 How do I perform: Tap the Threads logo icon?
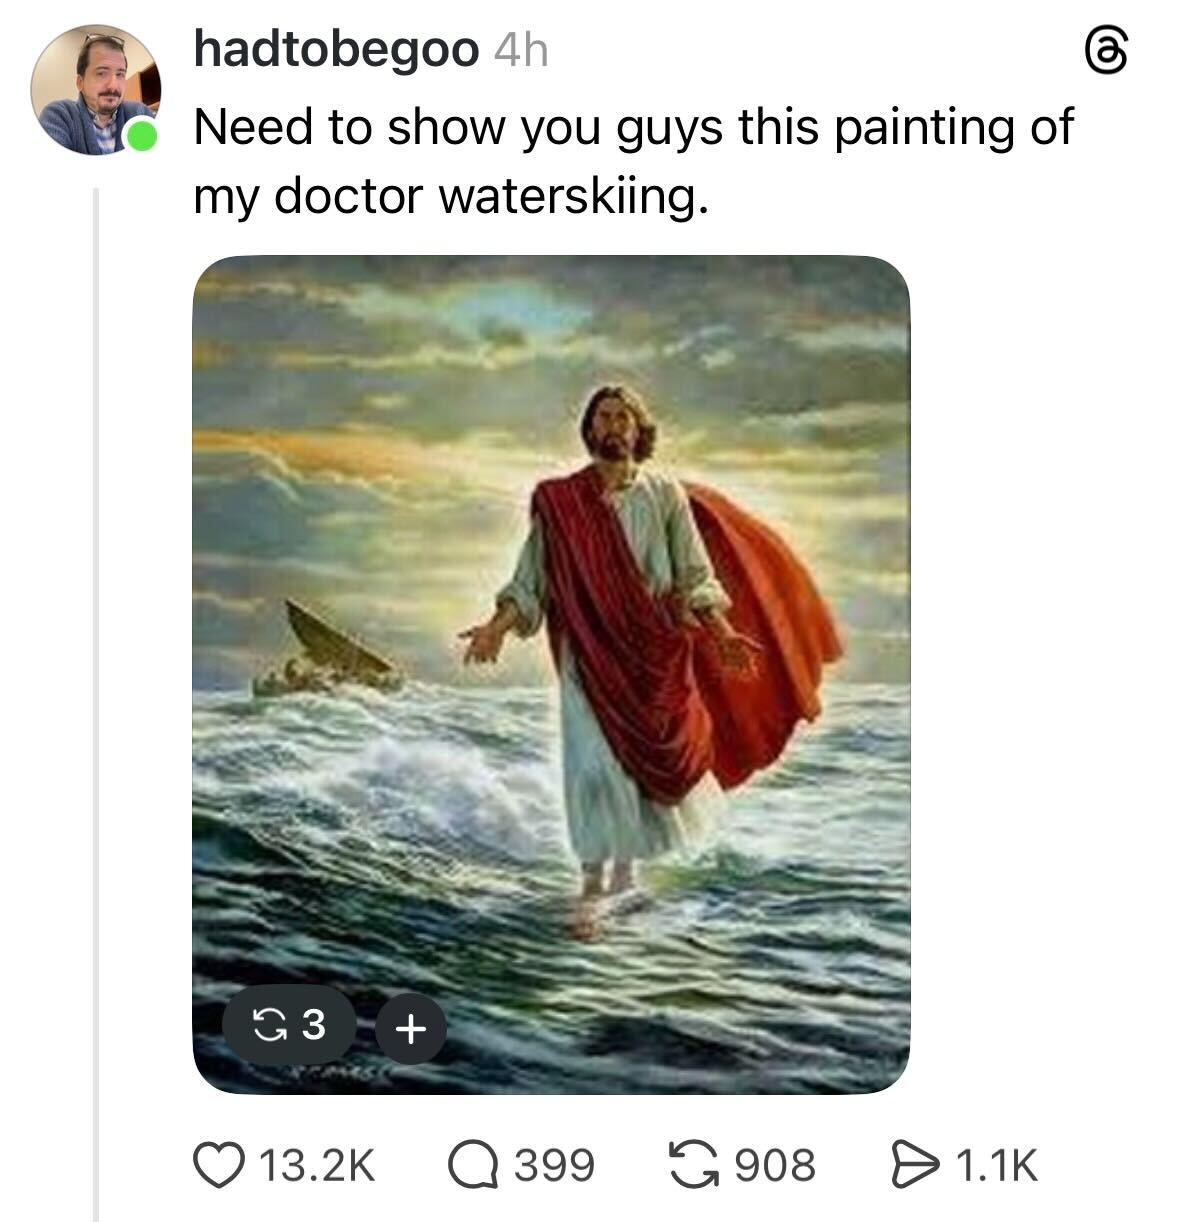[1108, 52]
